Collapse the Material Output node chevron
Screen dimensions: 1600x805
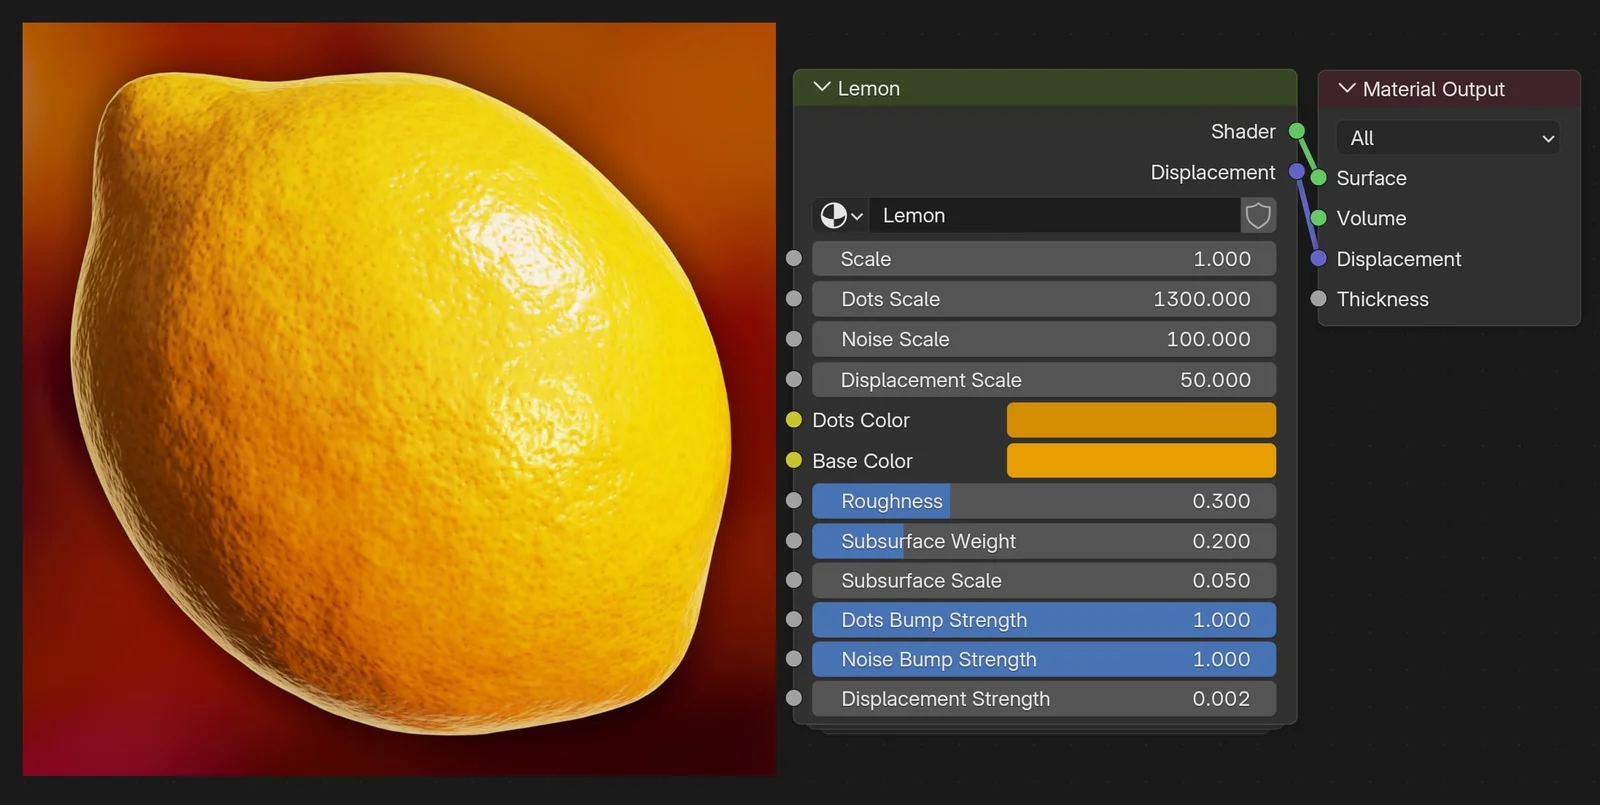point(1347,88)
